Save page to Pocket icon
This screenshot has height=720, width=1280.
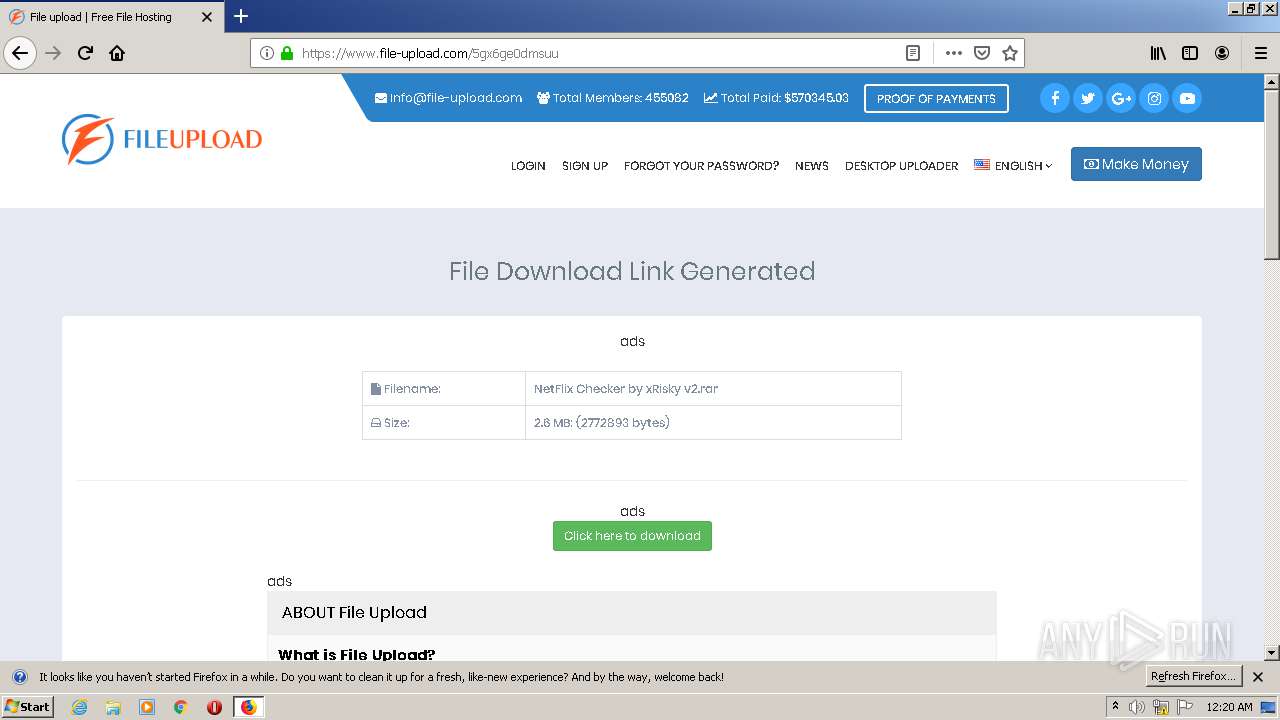coord(982,53)
